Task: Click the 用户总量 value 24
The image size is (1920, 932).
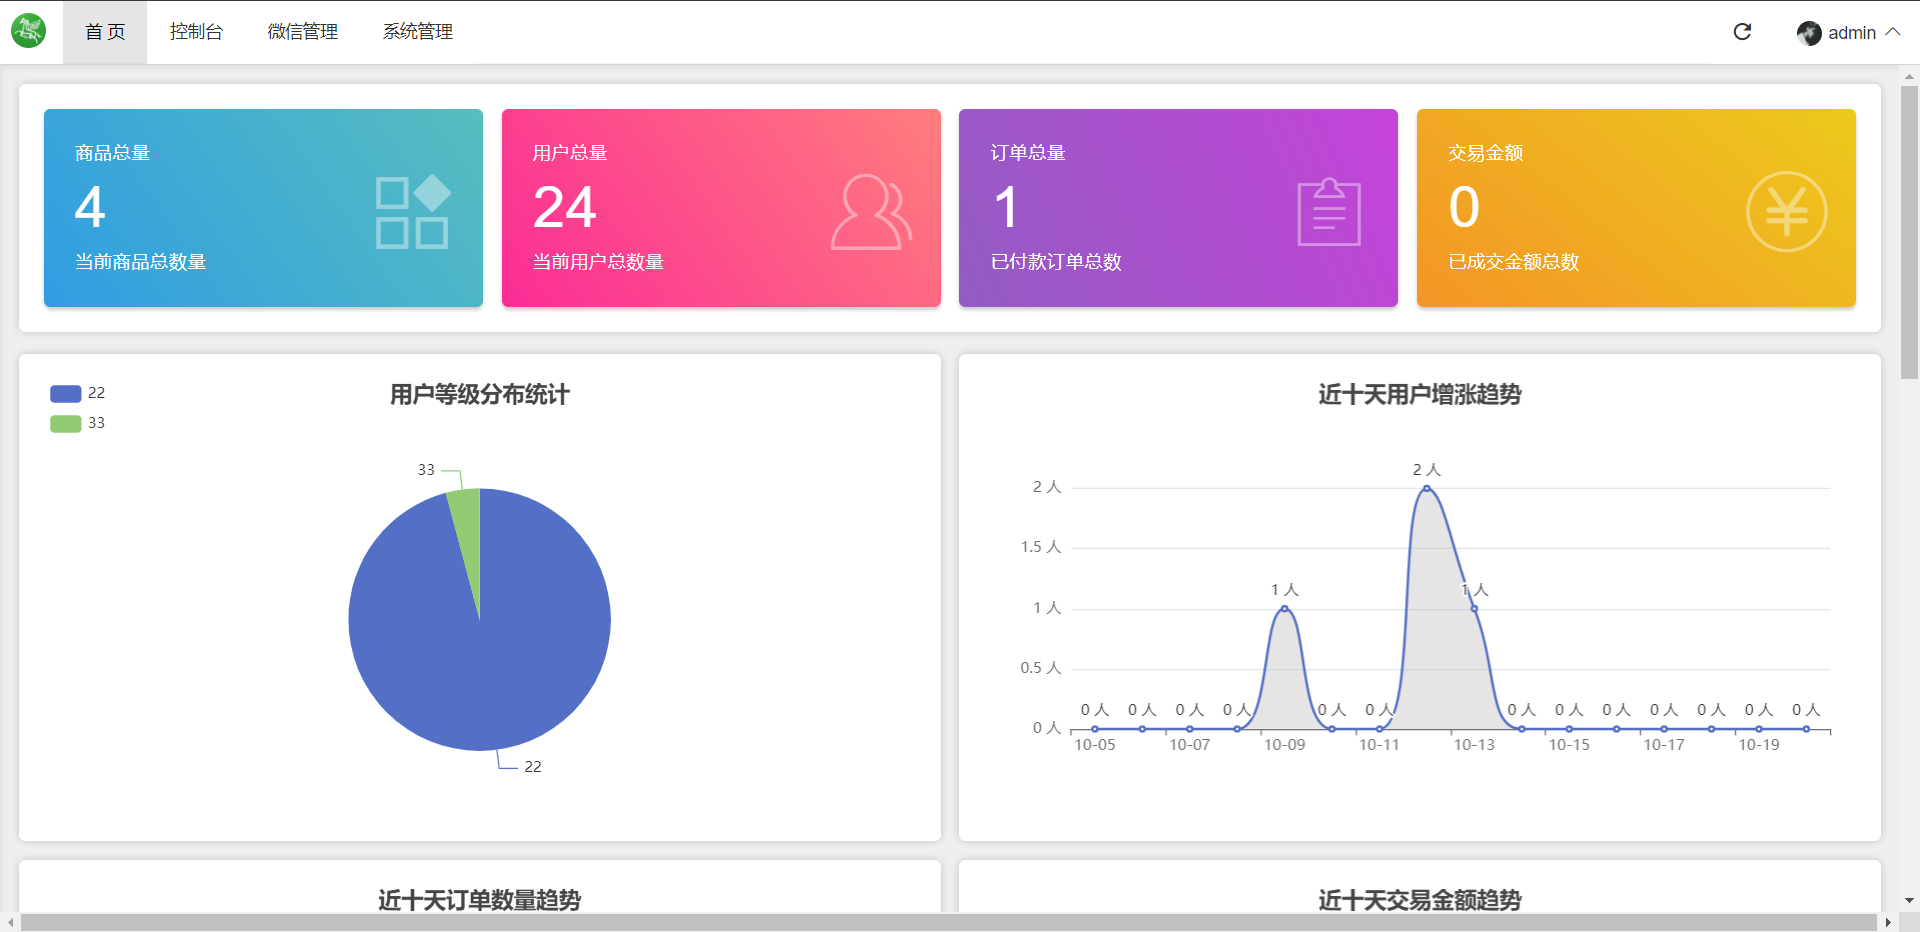Action: click(565, 207)
